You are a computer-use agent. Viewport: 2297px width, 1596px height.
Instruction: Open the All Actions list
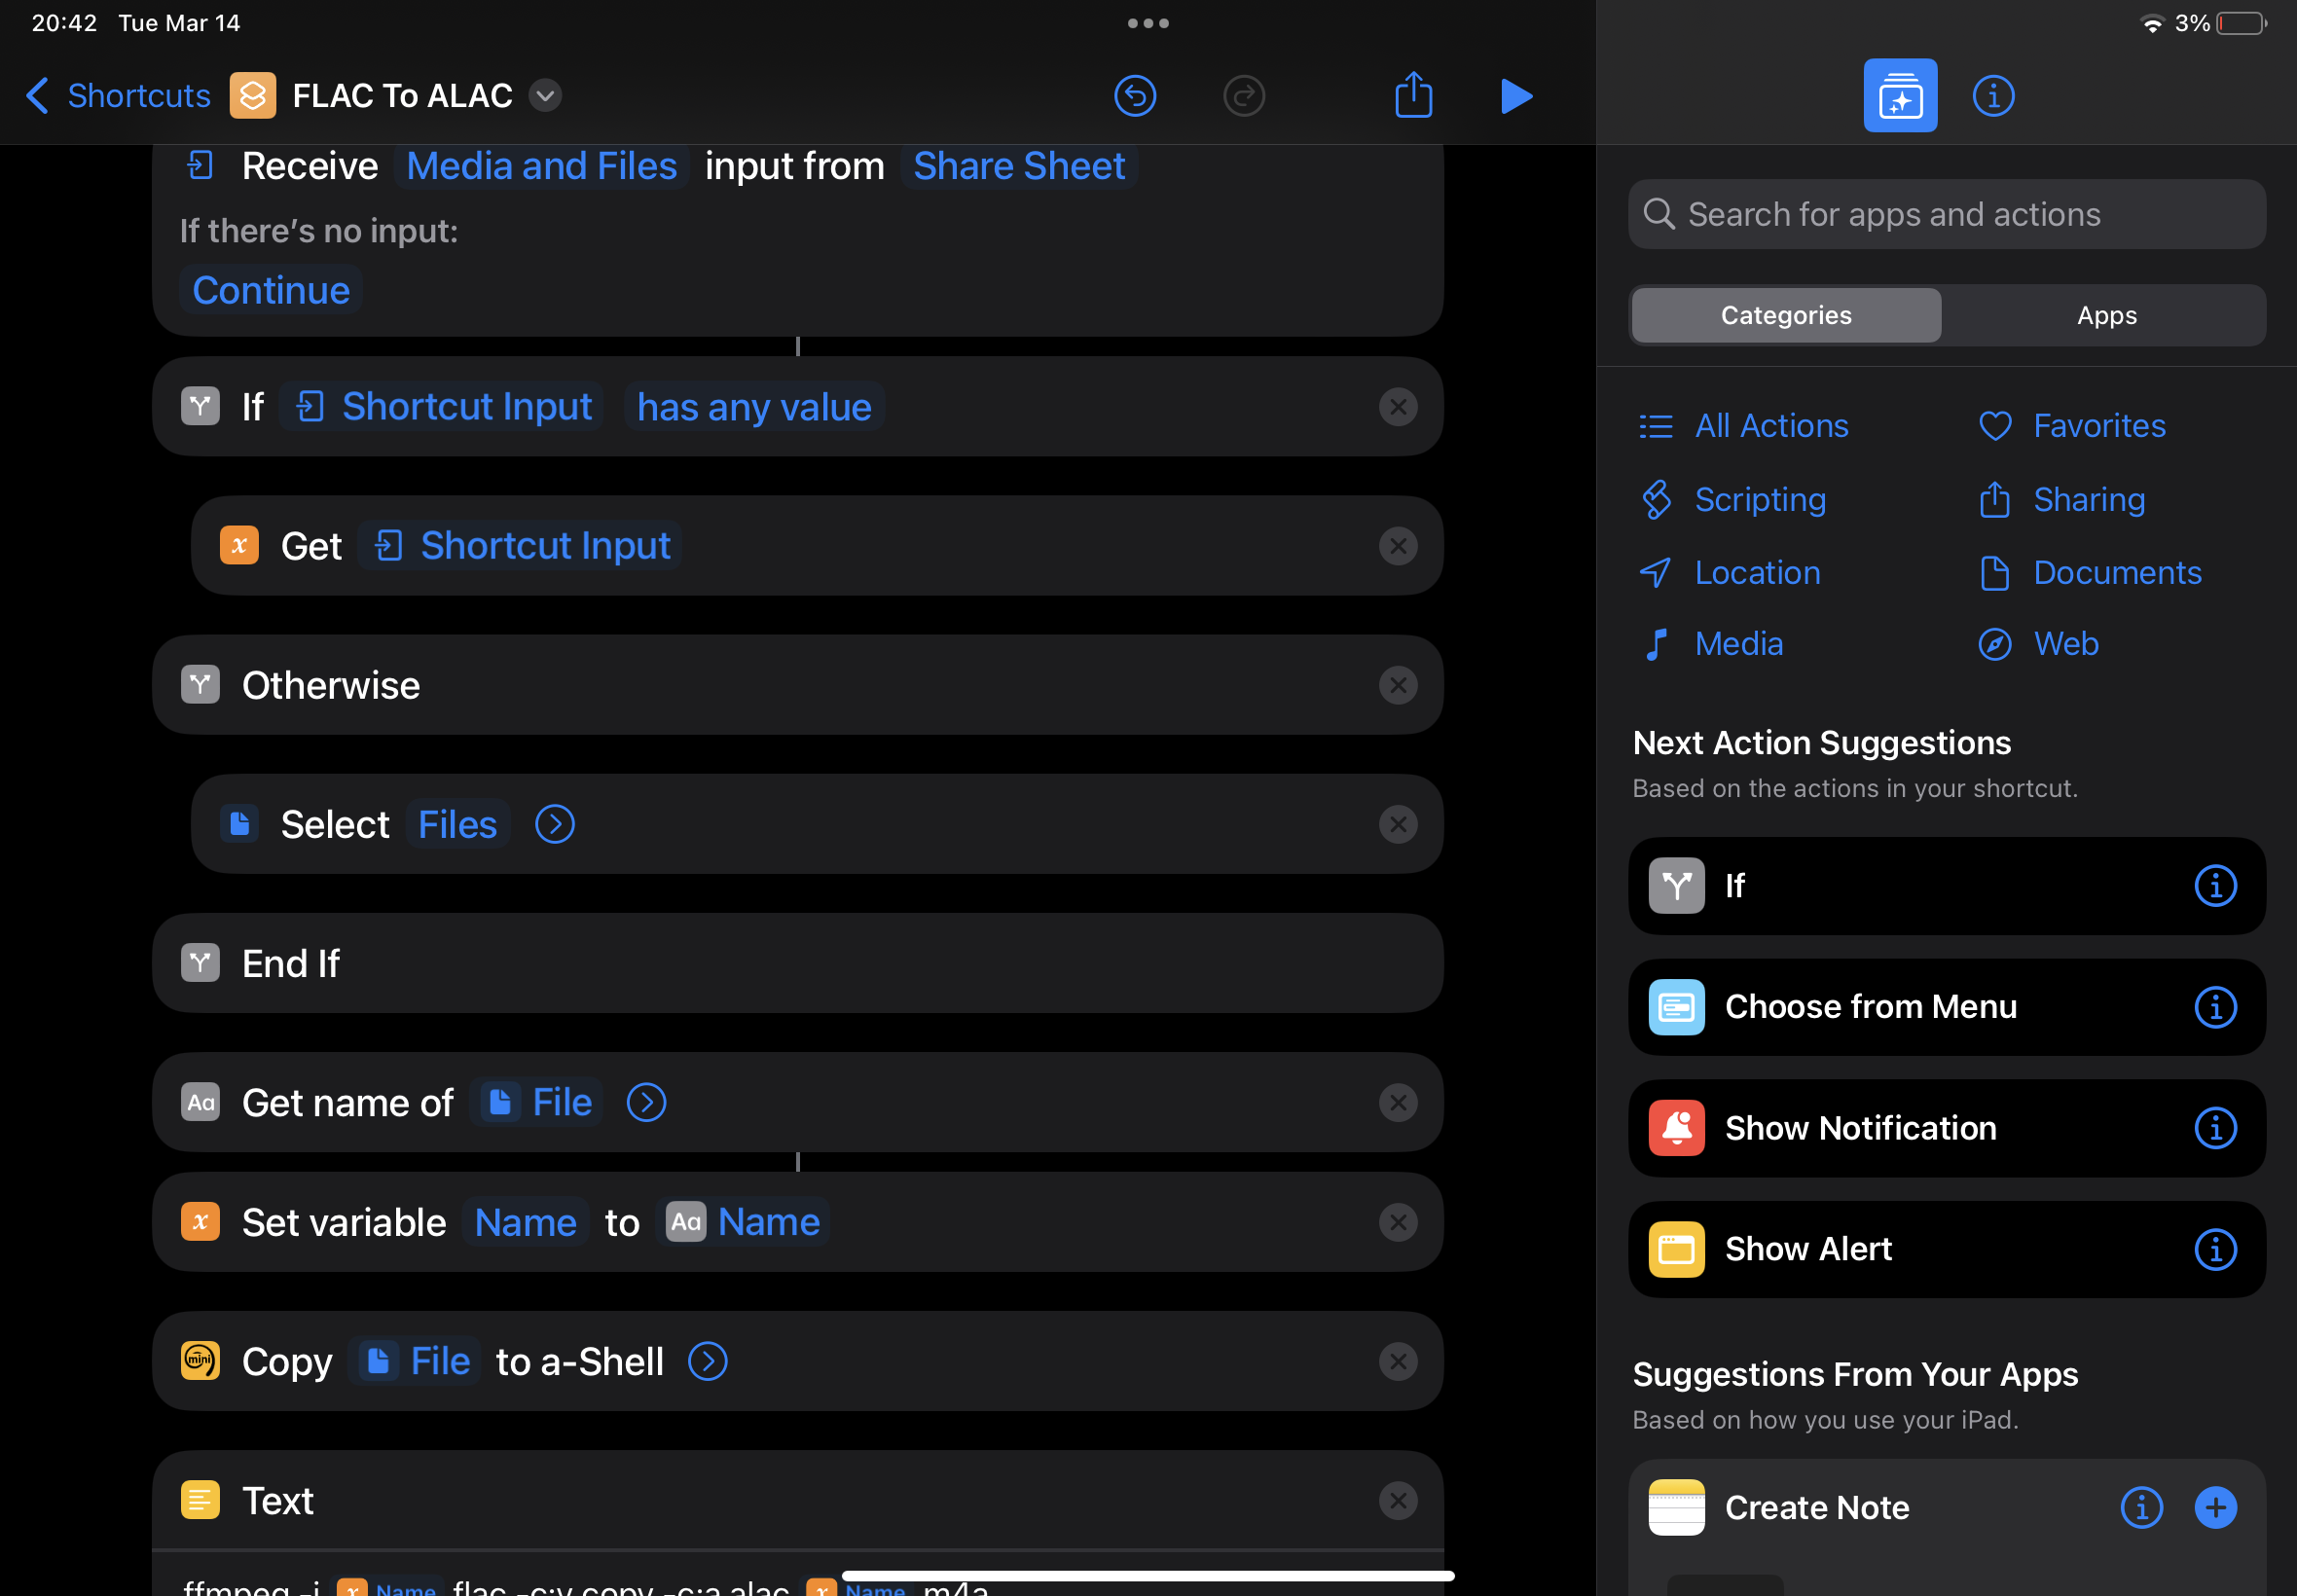pyautogui.click(x=1771, y=425)
